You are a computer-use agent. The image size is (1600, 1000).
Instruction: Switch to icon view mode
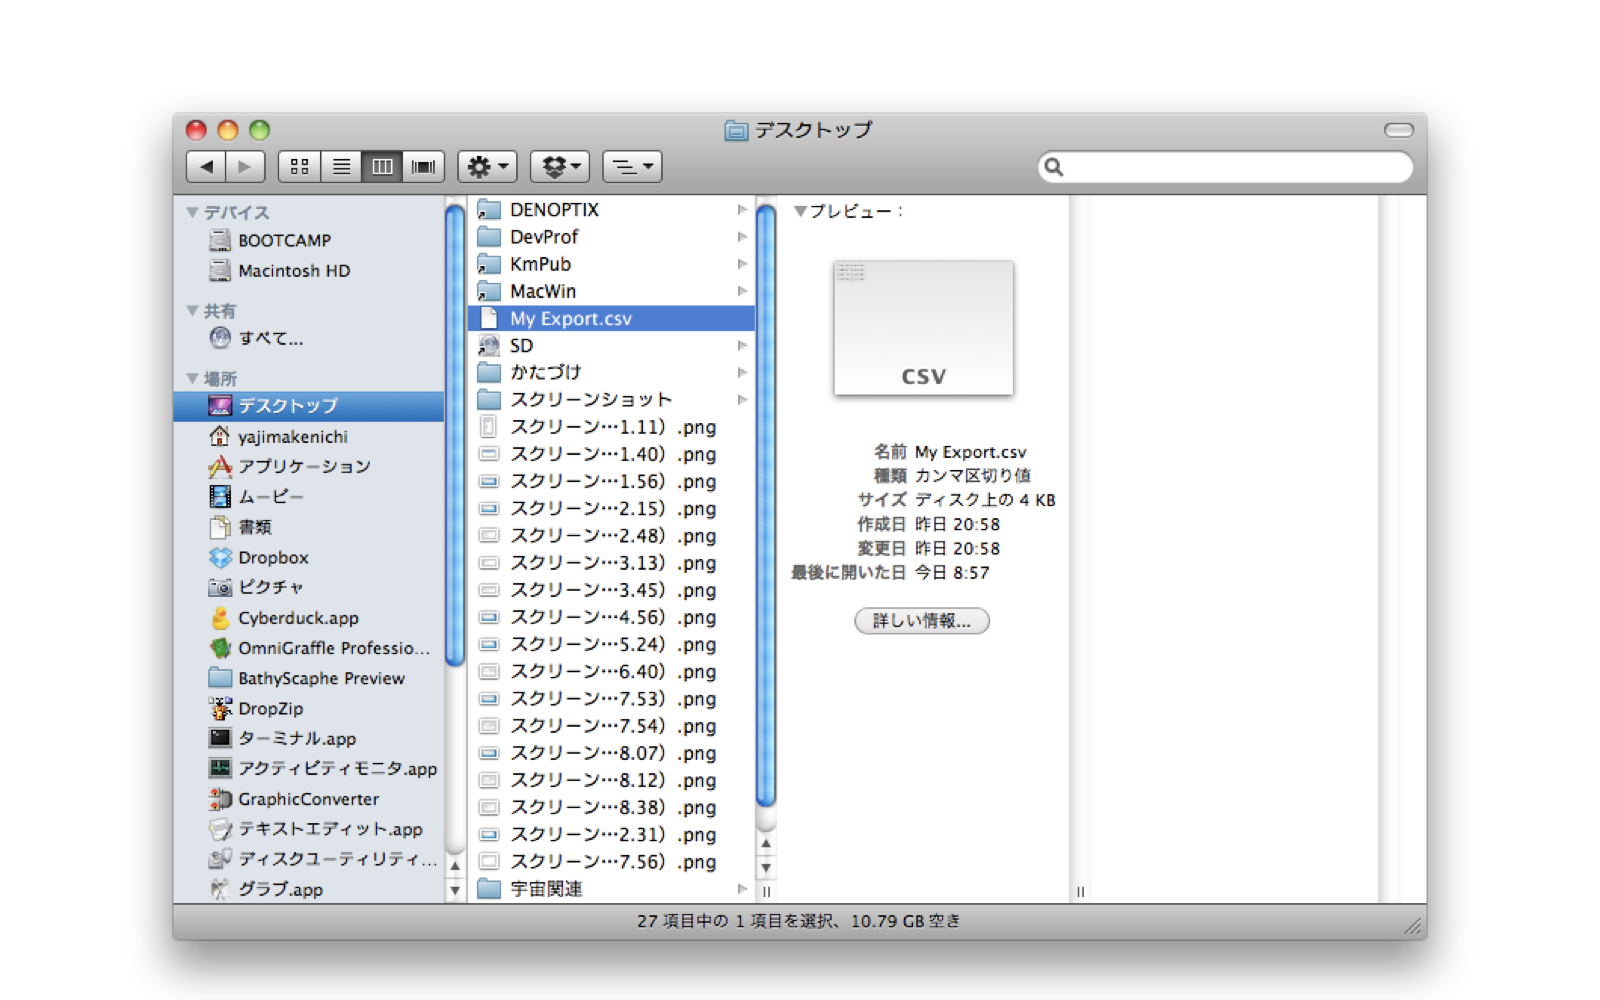coord(299,167)
